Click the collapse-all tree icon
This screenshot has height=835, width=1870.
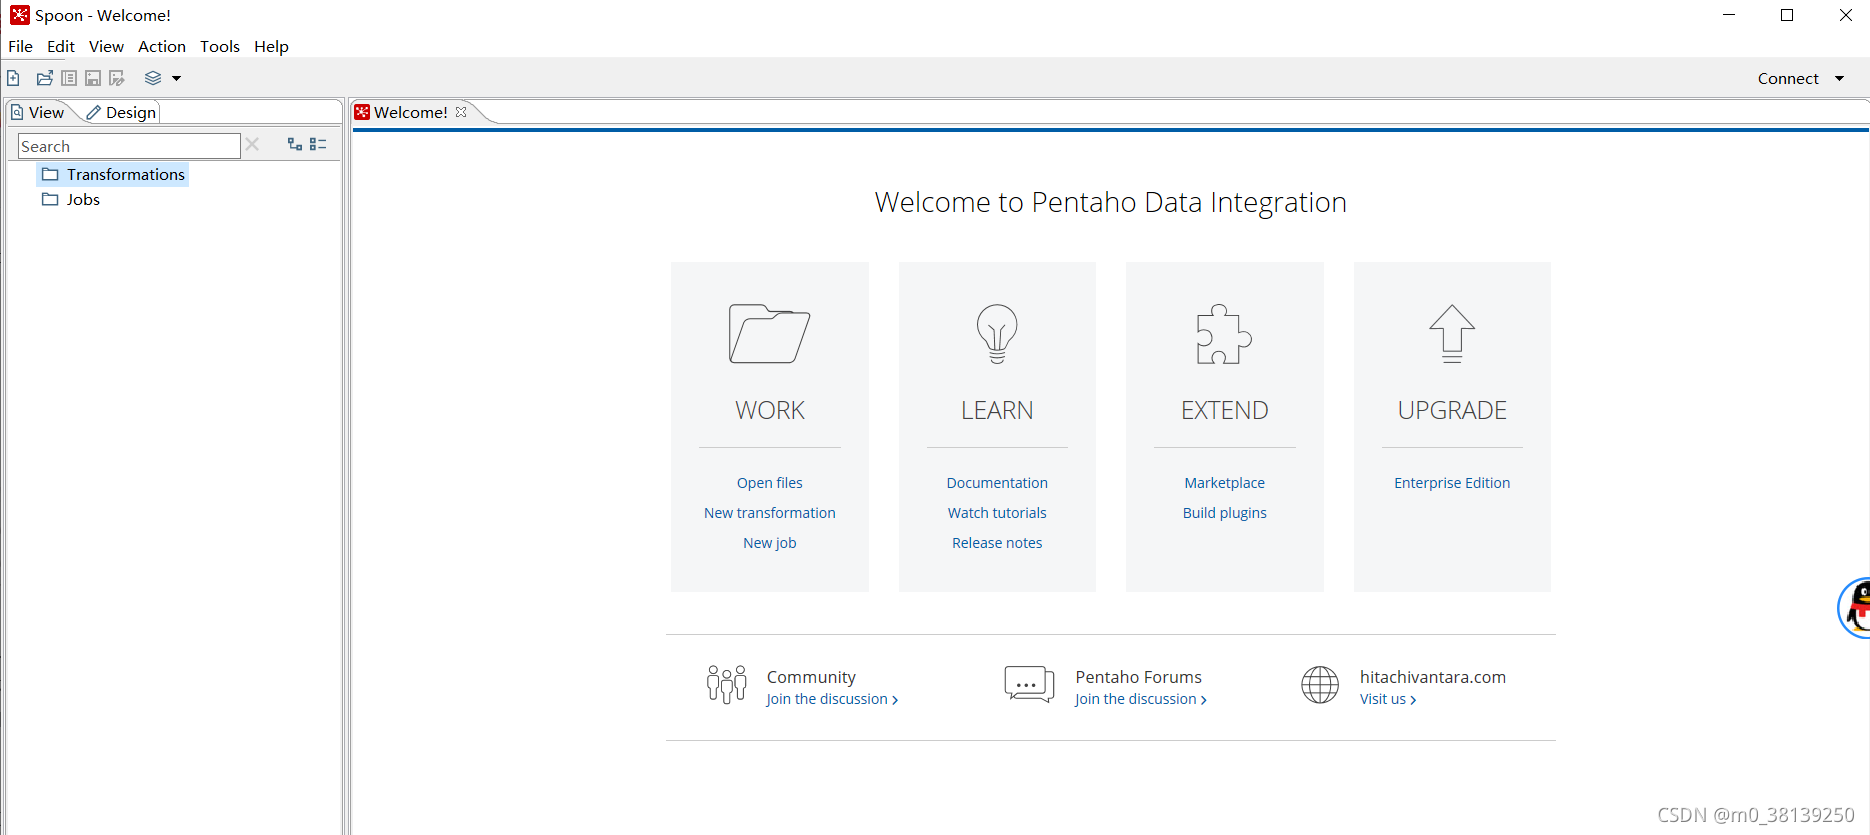tap(318, 144)
